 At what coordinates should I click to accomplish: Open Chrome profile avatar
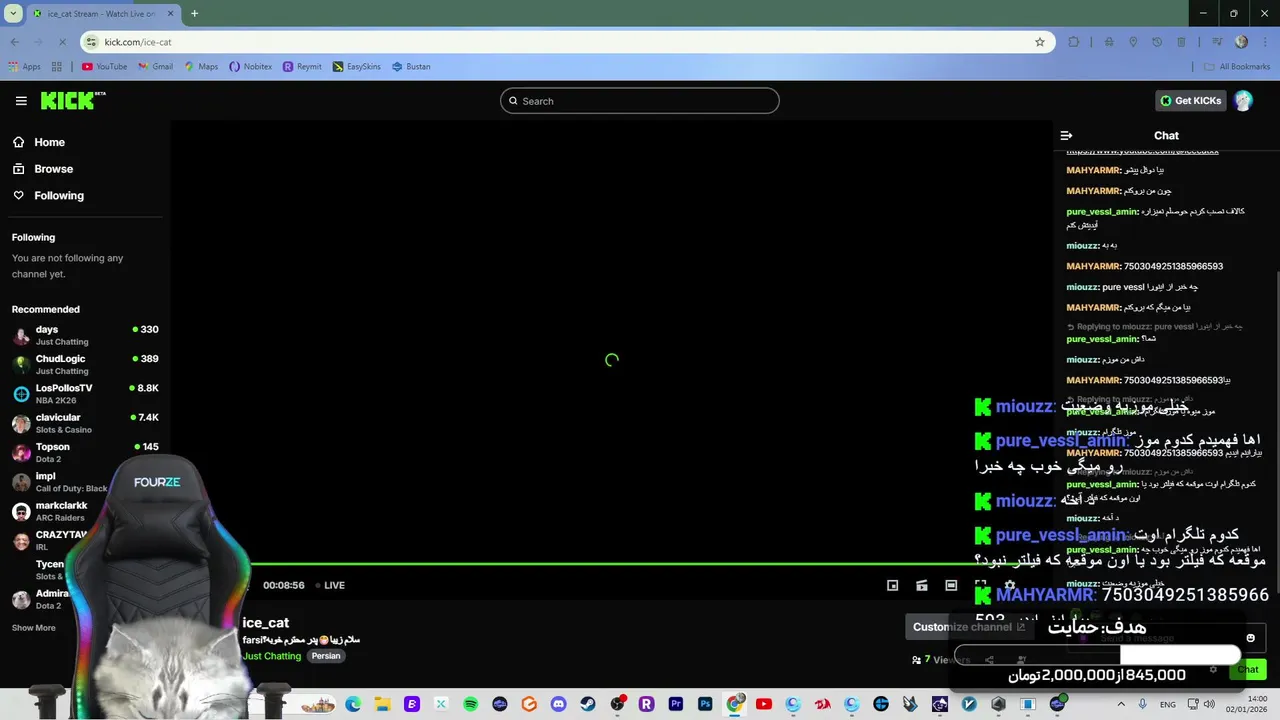click(x=1241, y=42)
